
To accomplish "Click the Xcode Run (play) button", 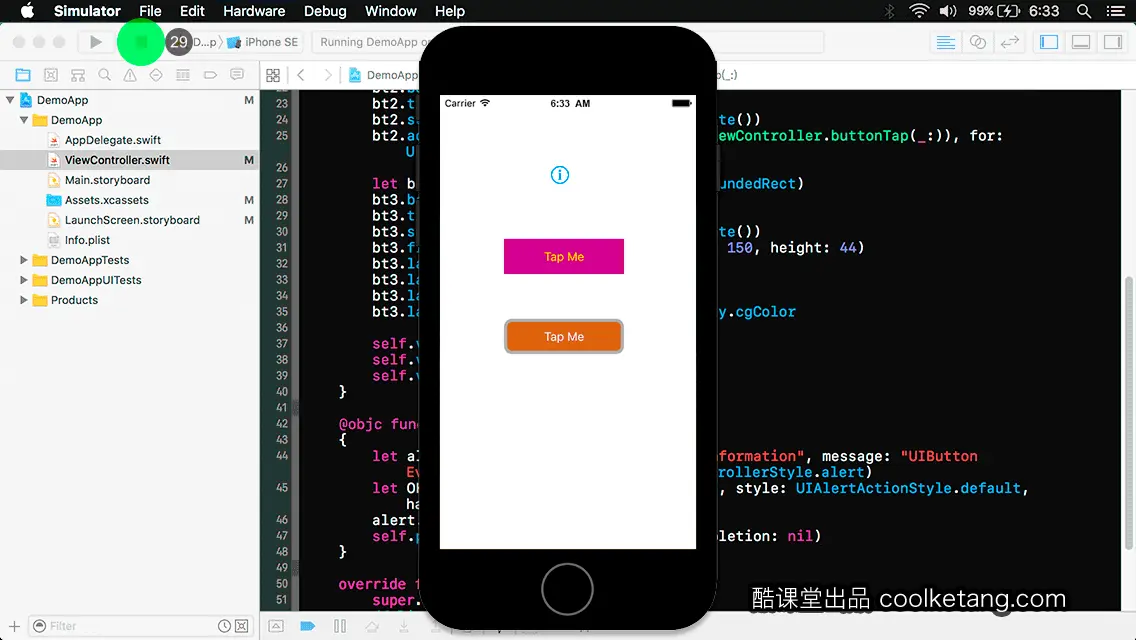I will [95, 42].
